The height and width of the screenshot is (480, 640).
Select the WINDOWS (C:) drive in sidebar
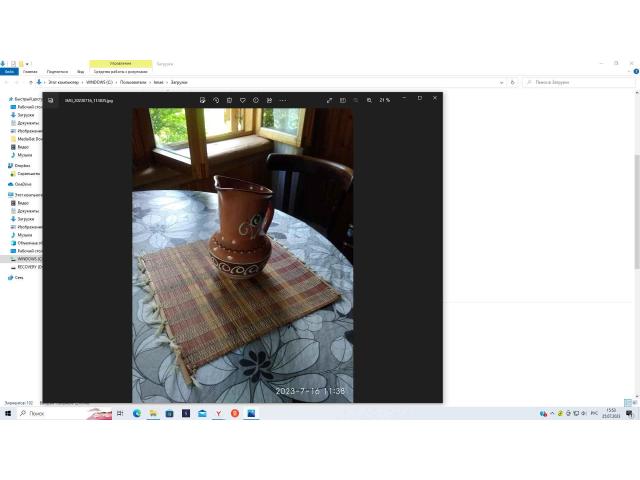click(26, 259)
